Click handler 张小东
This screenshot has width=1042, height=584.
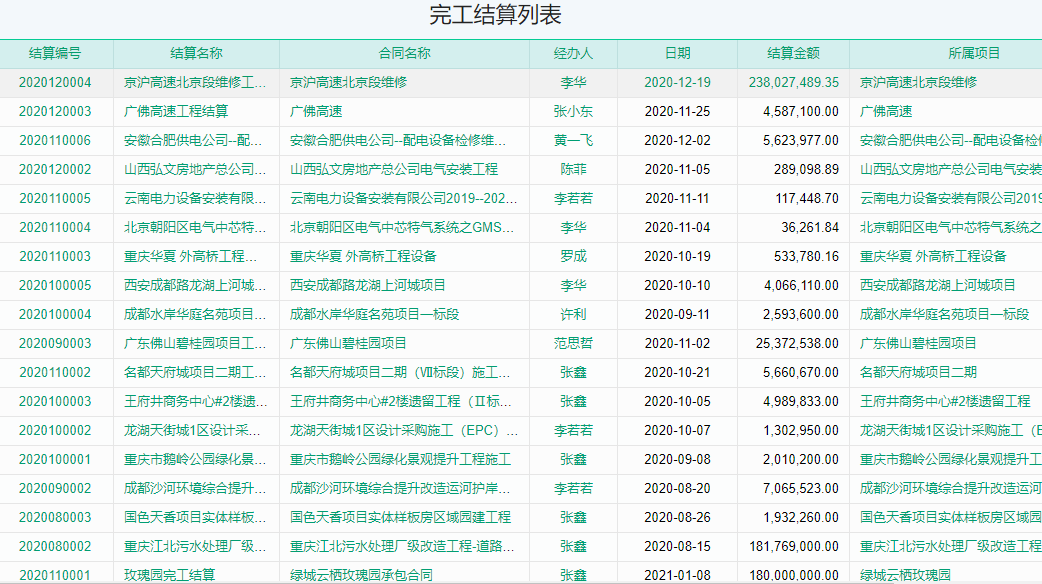(x=573, y=112)
